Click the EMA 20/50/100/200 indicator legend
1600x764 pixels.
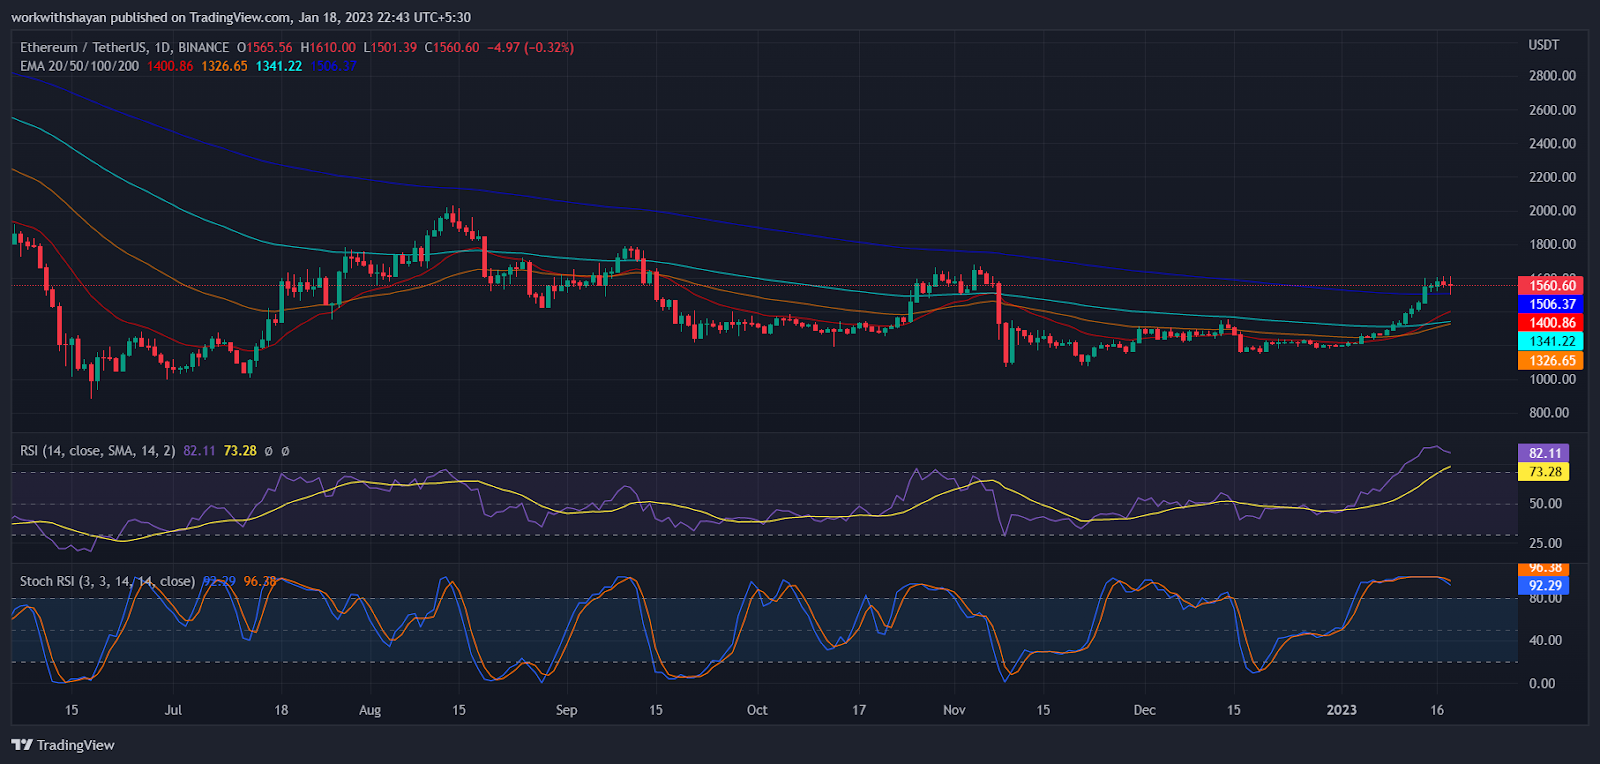[x=79, y=66]
